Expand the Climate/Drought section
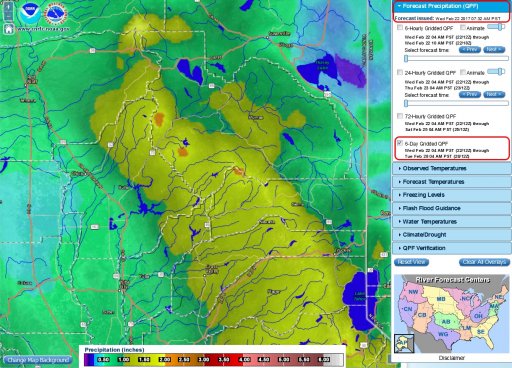This screenshot has width=512, height=368. tap(451, 235)
